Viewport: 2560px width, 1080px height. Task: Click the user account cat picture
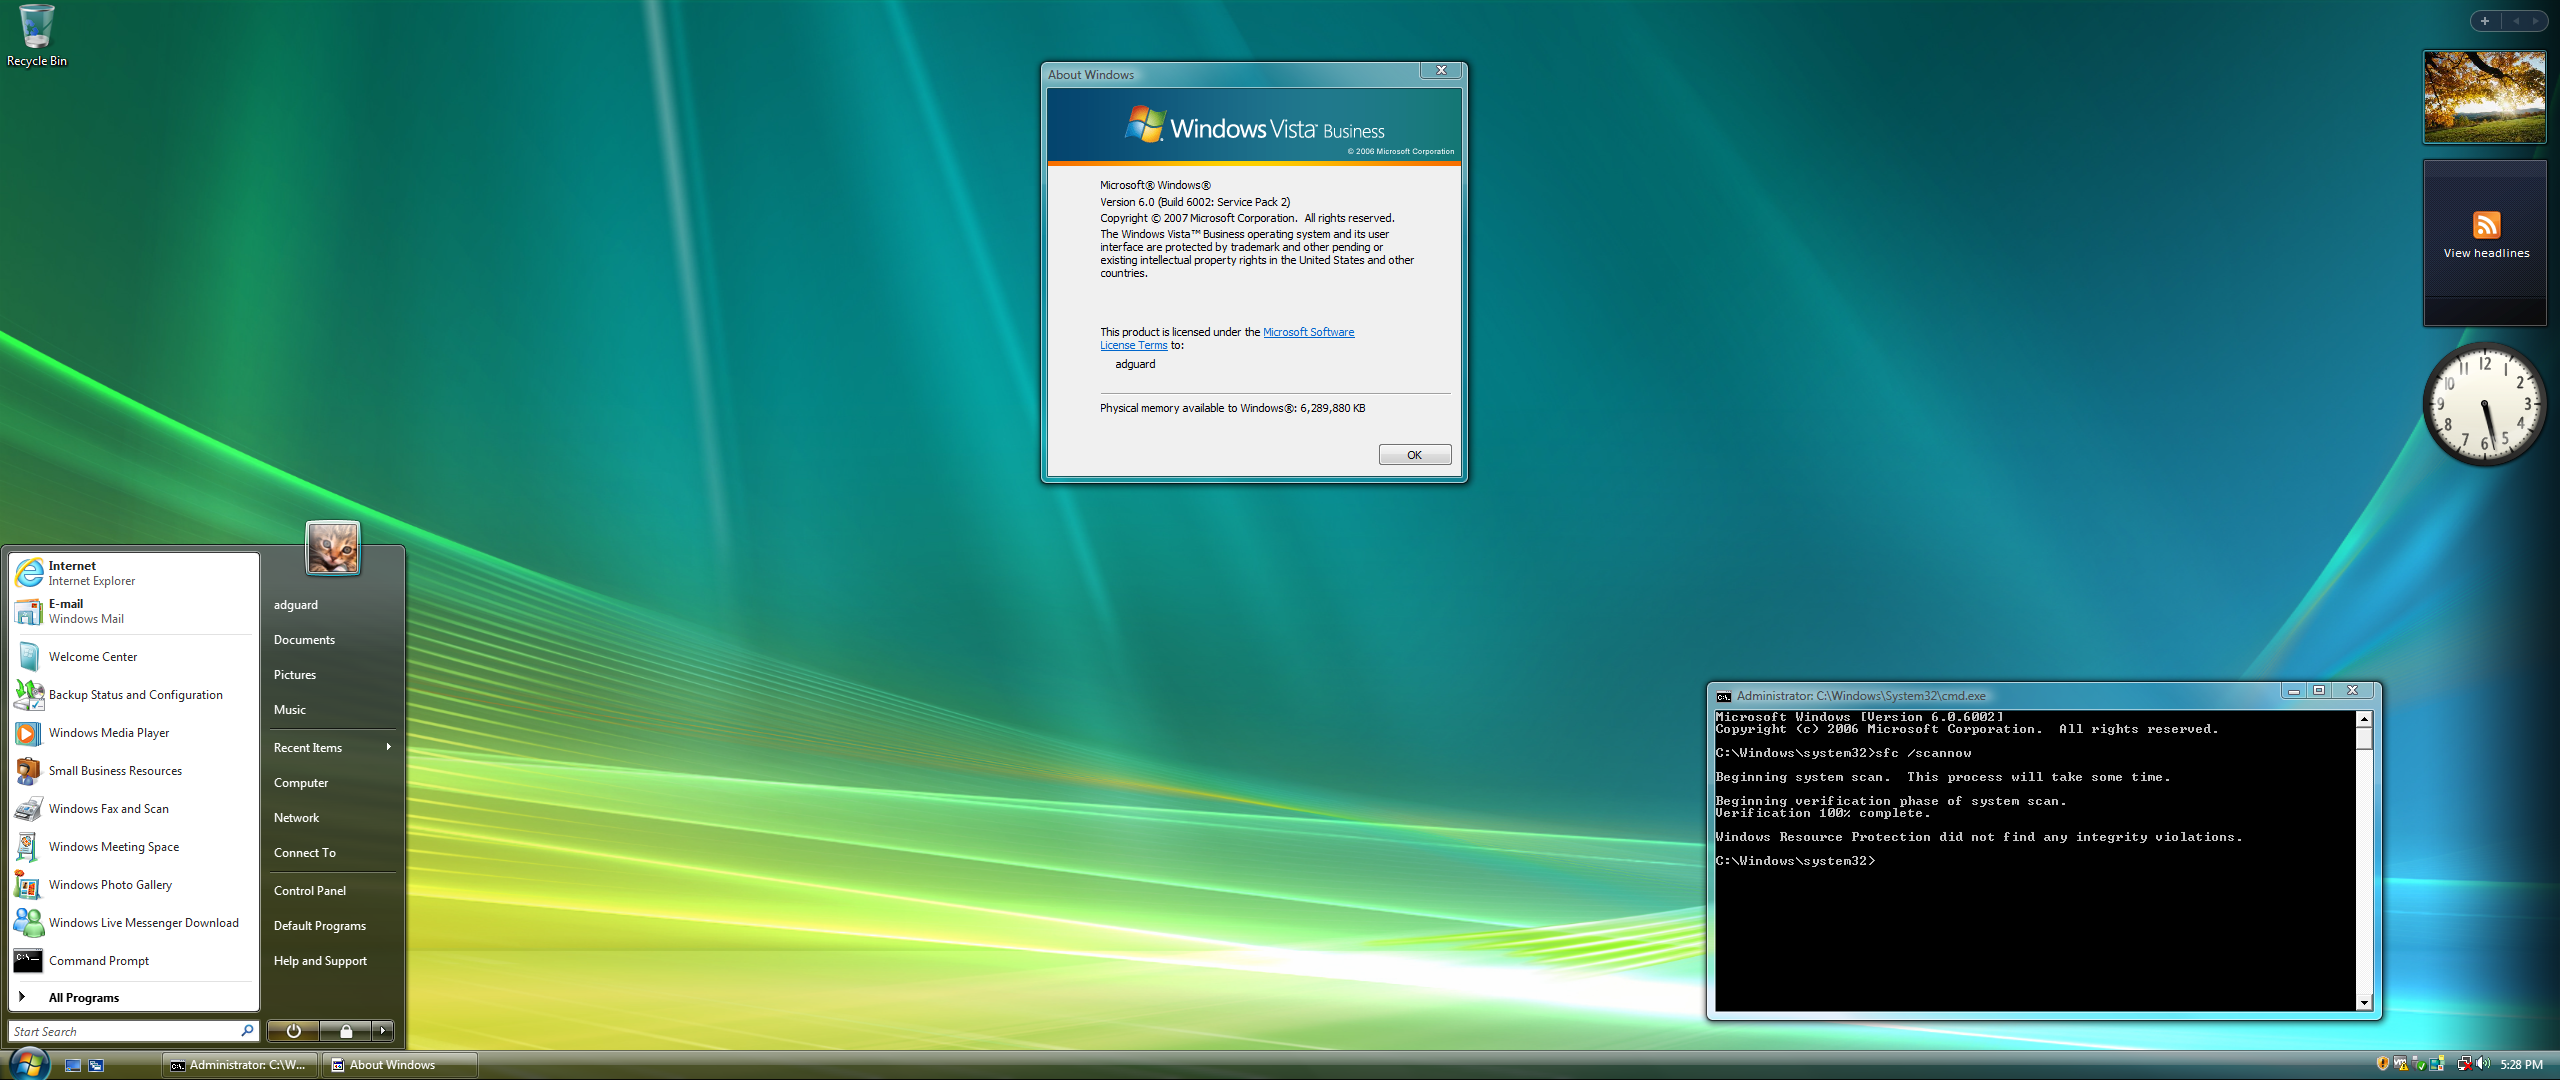[333, 548]
